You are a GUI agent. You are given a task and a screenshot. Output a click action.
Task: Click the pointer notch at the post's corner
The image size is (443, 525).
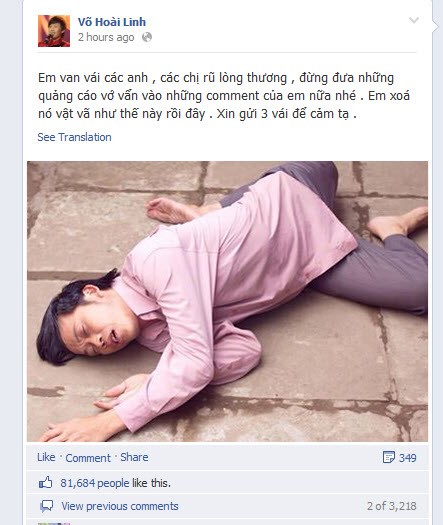tap(435, 26)
